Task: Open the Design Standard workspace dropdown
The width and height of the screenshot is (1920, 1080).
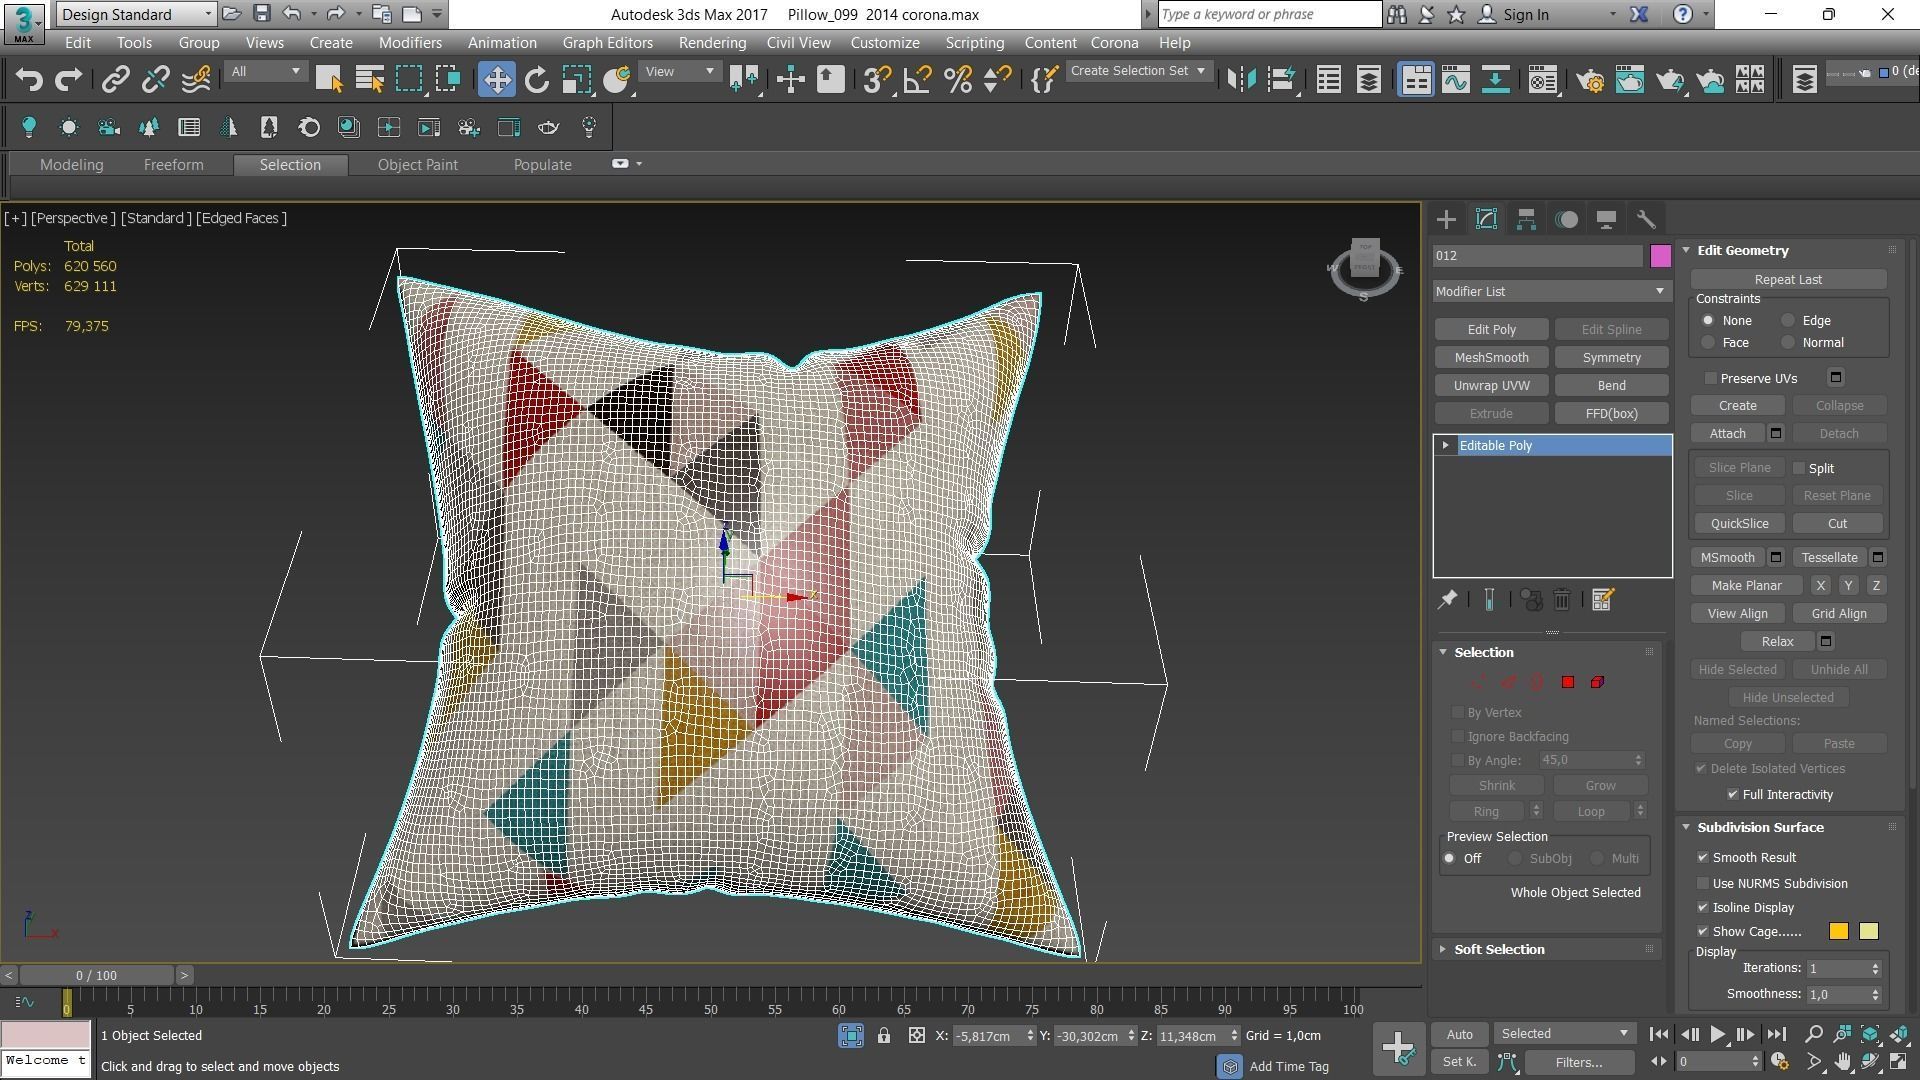Action: (x=136, y=14)
